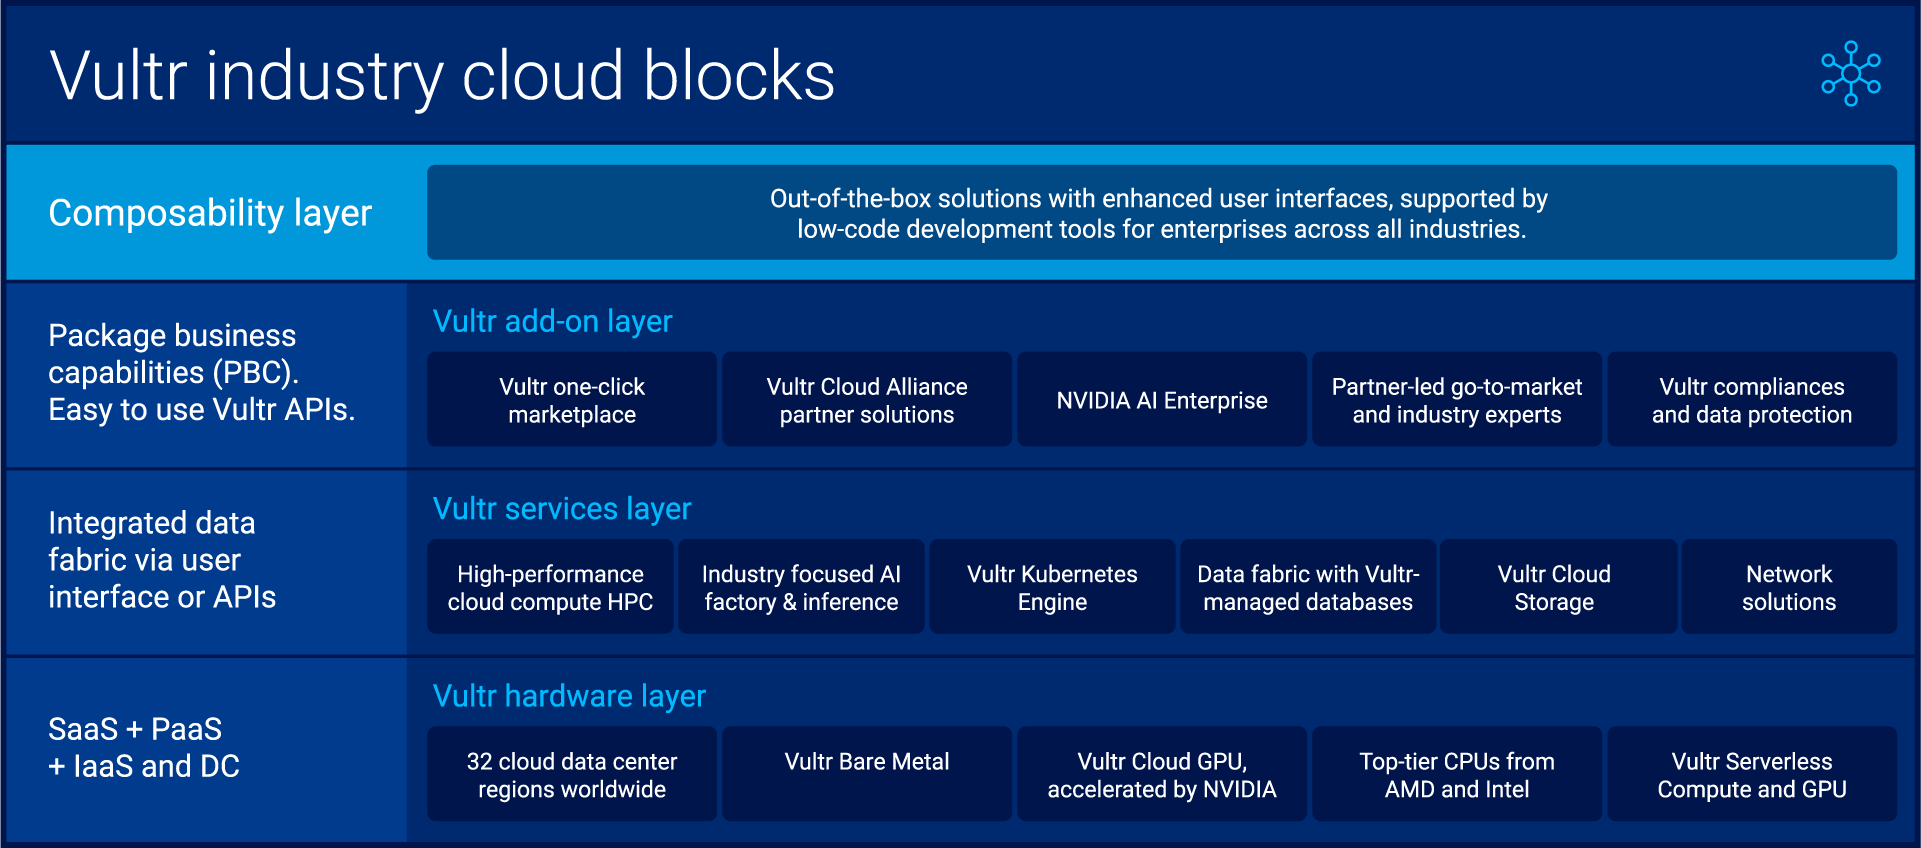Select 'Top-tier CPUs from AMD and Intel' block
This screenshot has height=848, width=1921.
click(1457, 774)
